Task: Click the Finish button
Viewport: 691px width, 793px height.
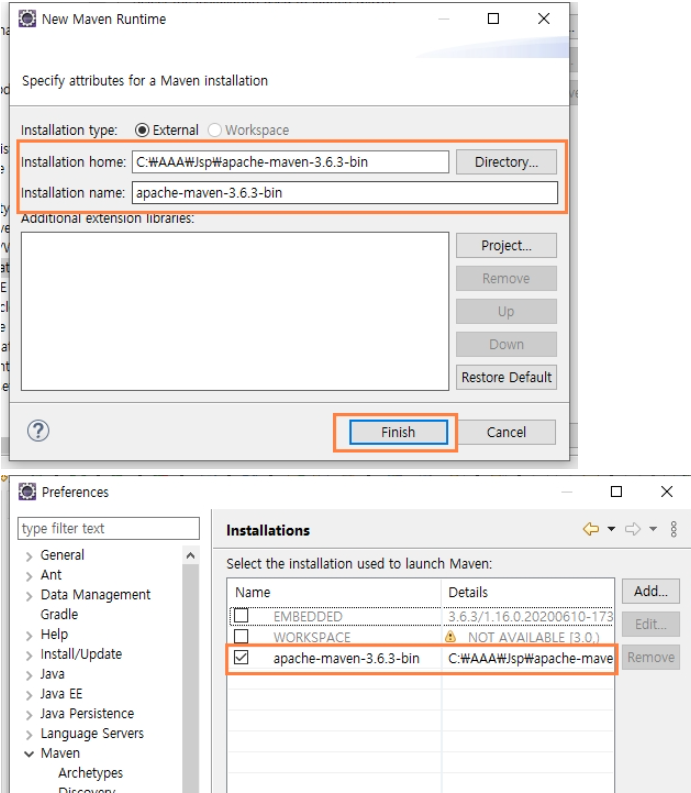Action: 398,432
